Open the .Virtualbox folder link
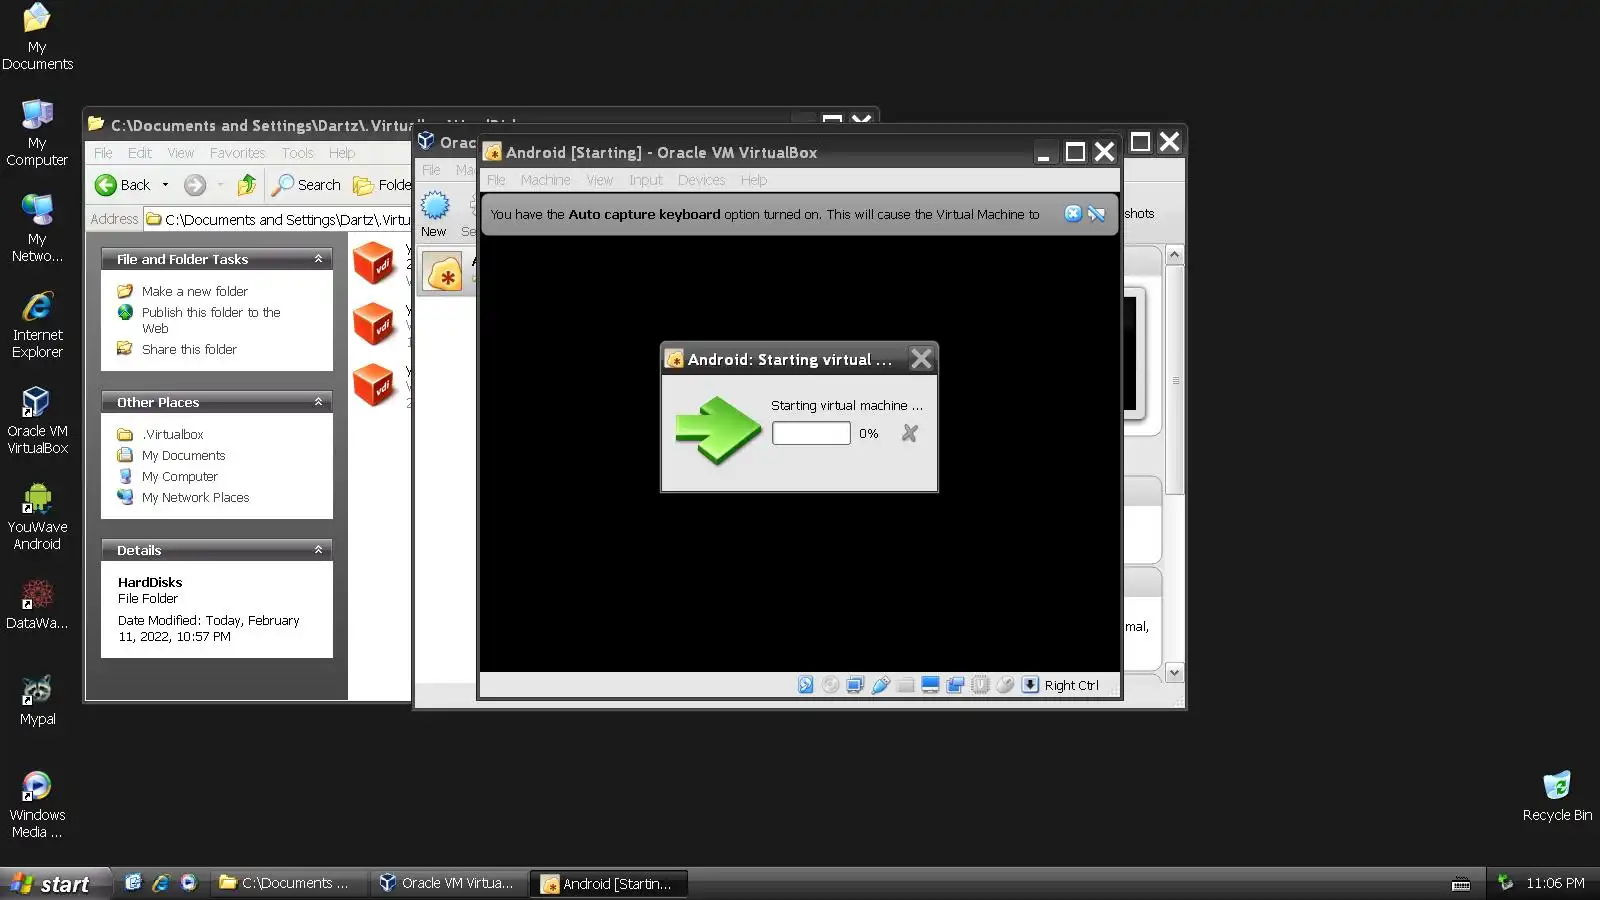This screenshot has width=1600, height=900. [x=172, y=434]
